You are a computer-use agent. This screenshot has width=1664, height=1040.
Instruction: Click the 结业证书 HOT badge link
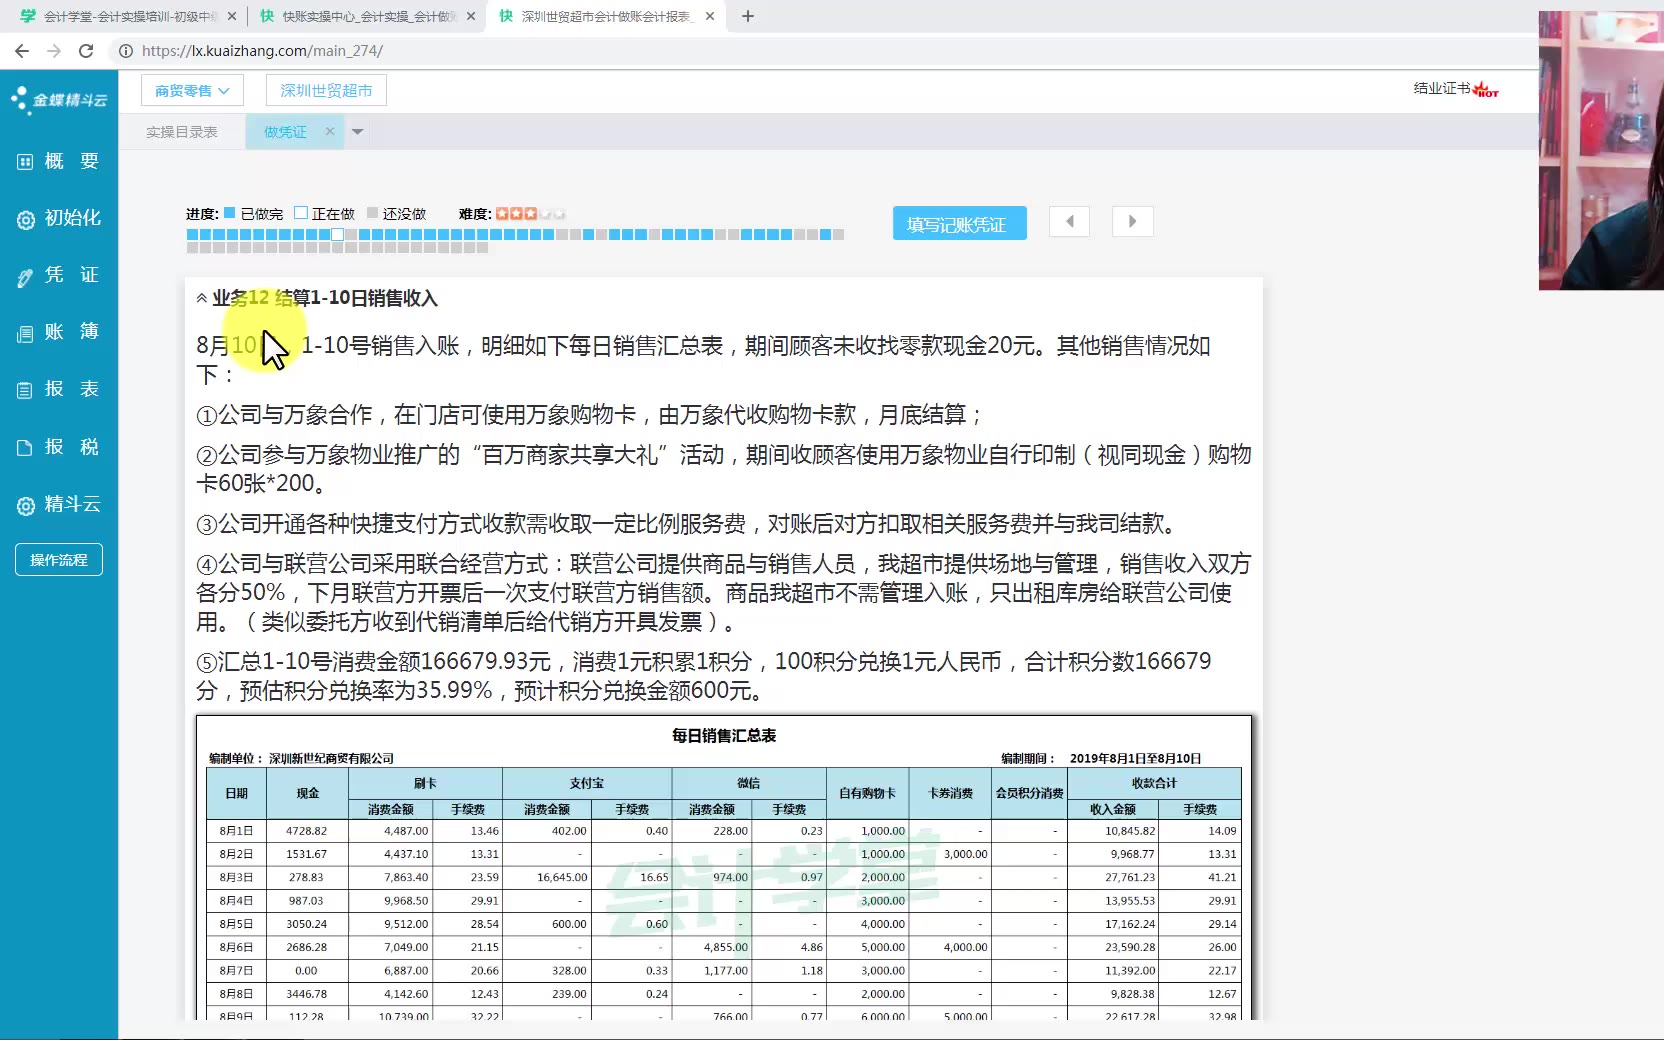[x=1456, y=89]
